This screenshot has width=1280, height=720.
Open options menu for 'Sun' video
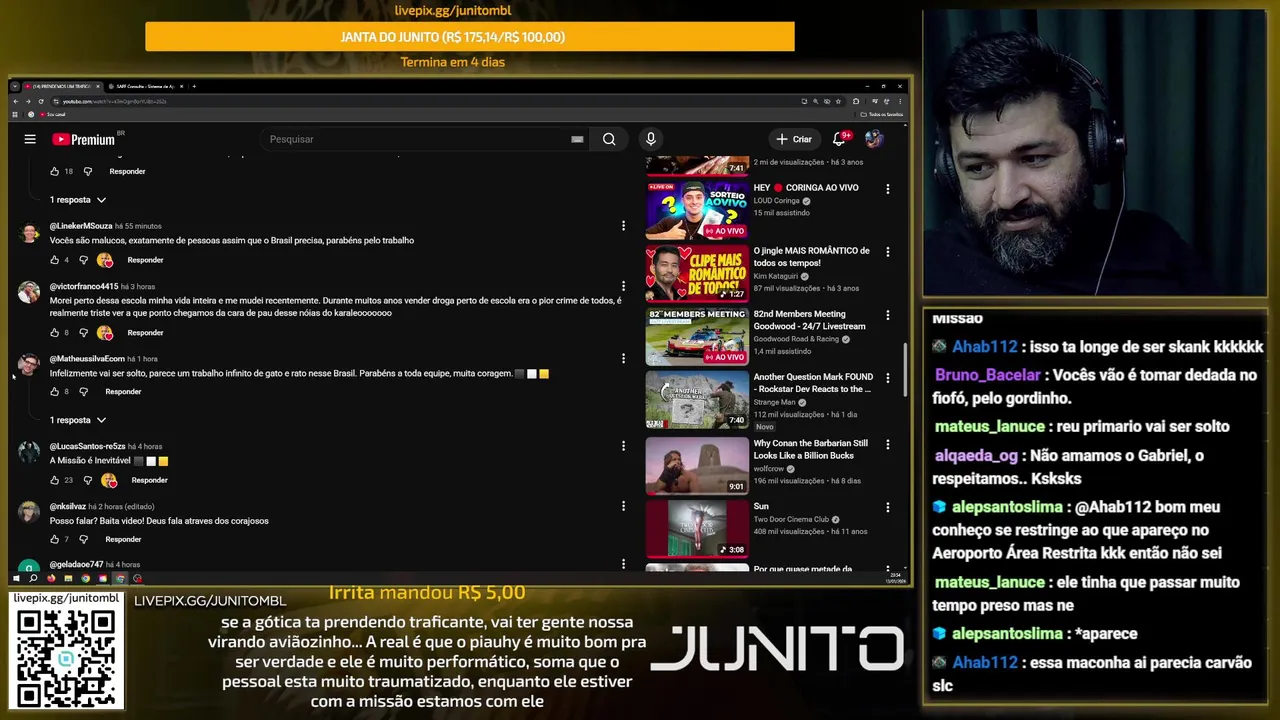pyautogui.click(x=887, y=507)
